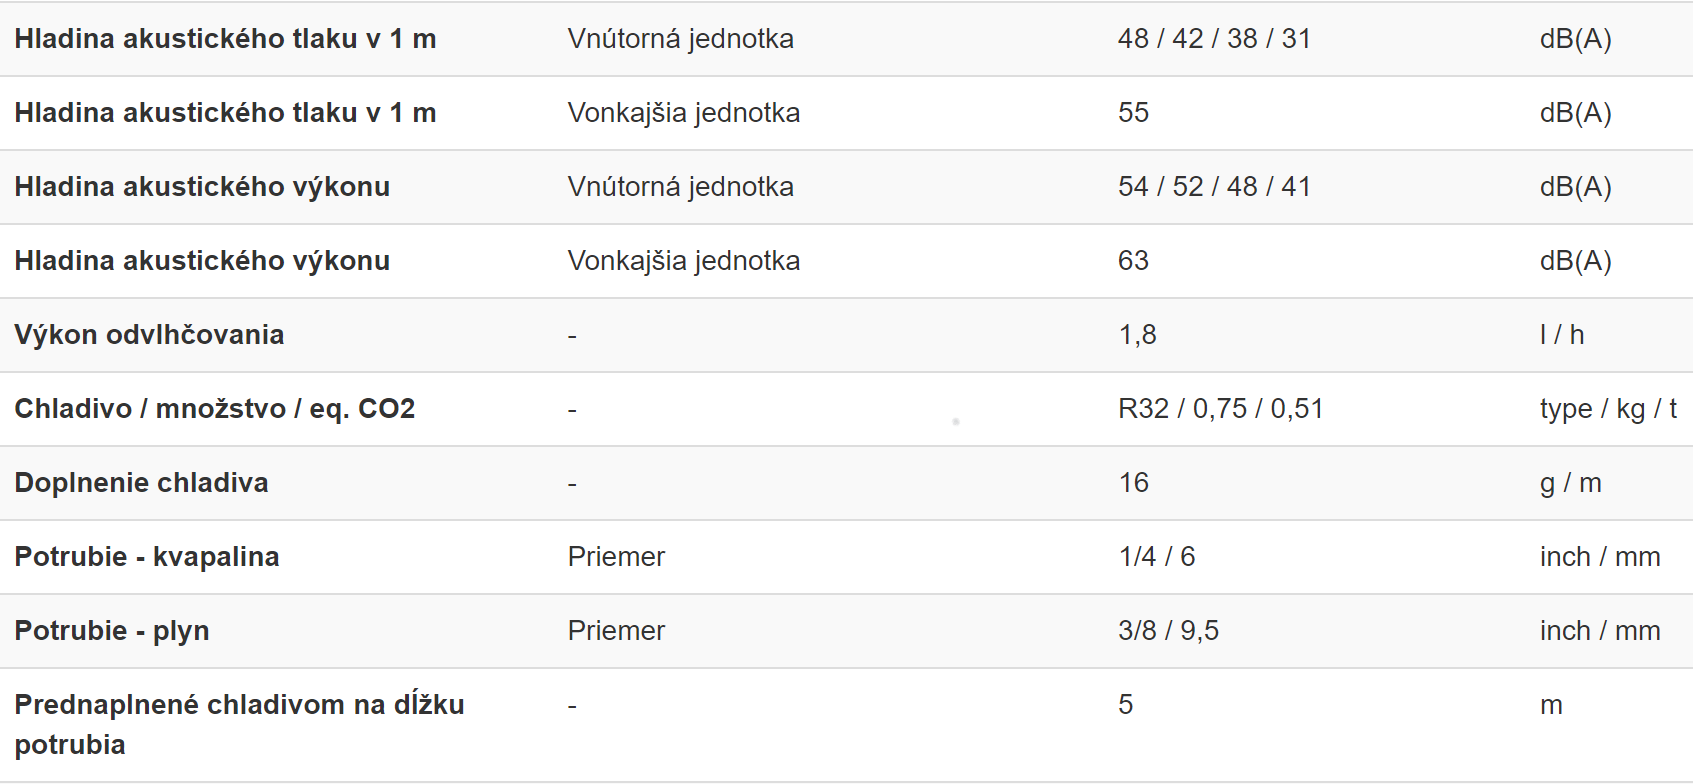Click the value 1/4 / 6
This screenshot has width=1698, height=784.
pyautogui.click(x=1157, y=557)
